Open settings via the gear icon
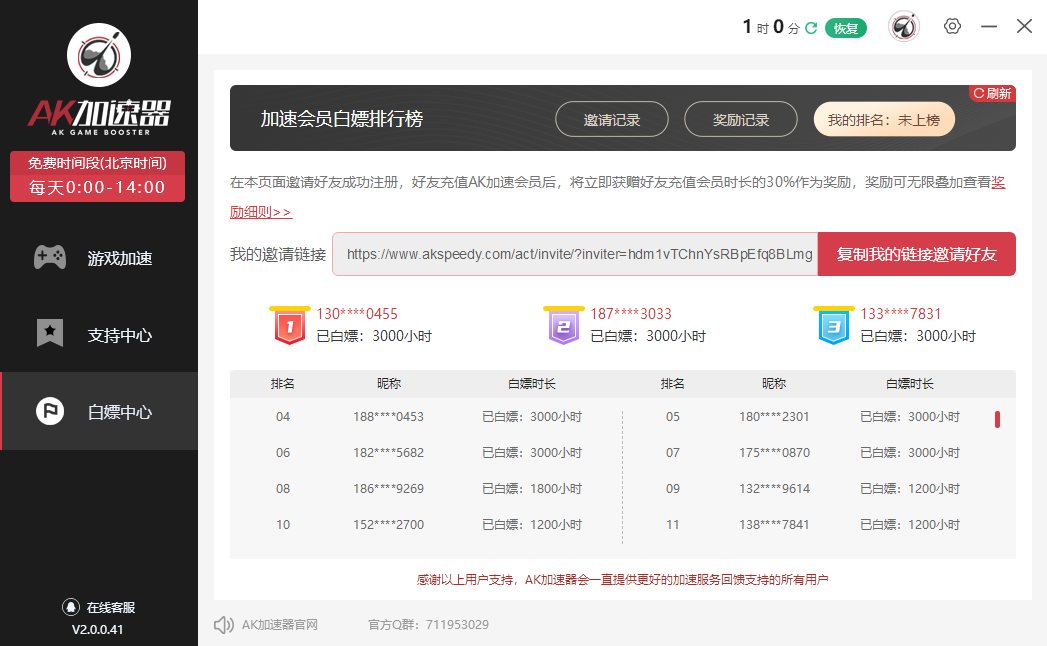Screen dimensions: 1047x646 pos(952,27)
